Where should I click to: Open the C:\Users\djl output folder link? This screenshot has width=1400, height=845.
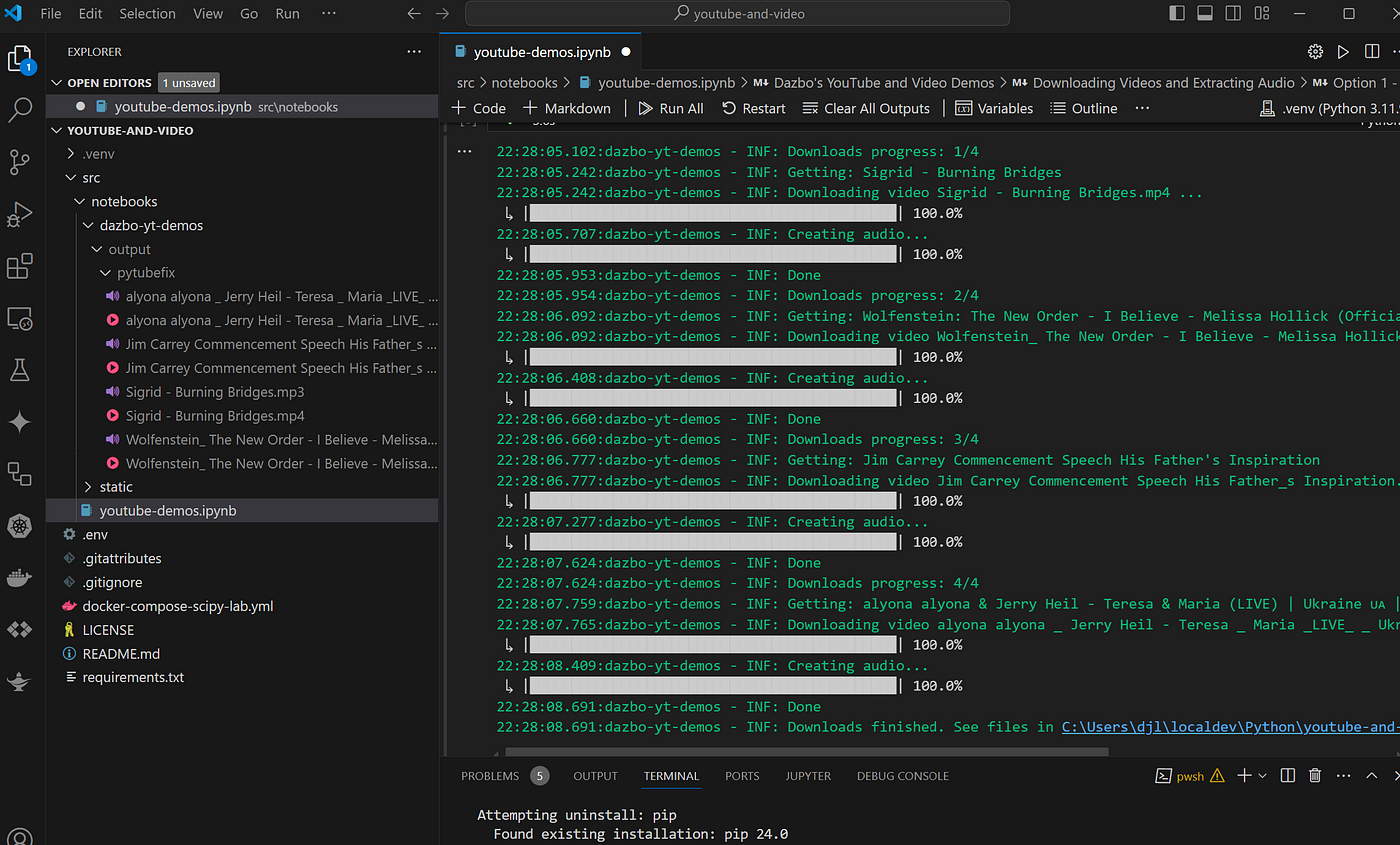[x=1230, y=727]
